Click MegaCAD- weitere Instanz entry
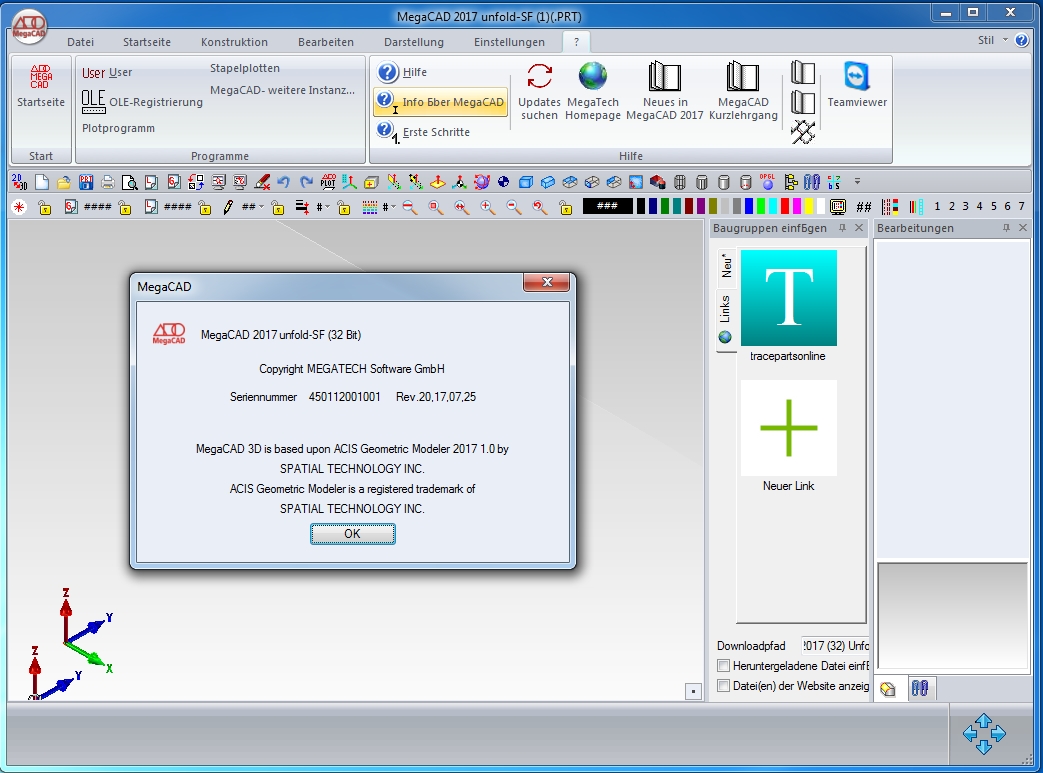The image size is (1043, 773). point(282,90)
